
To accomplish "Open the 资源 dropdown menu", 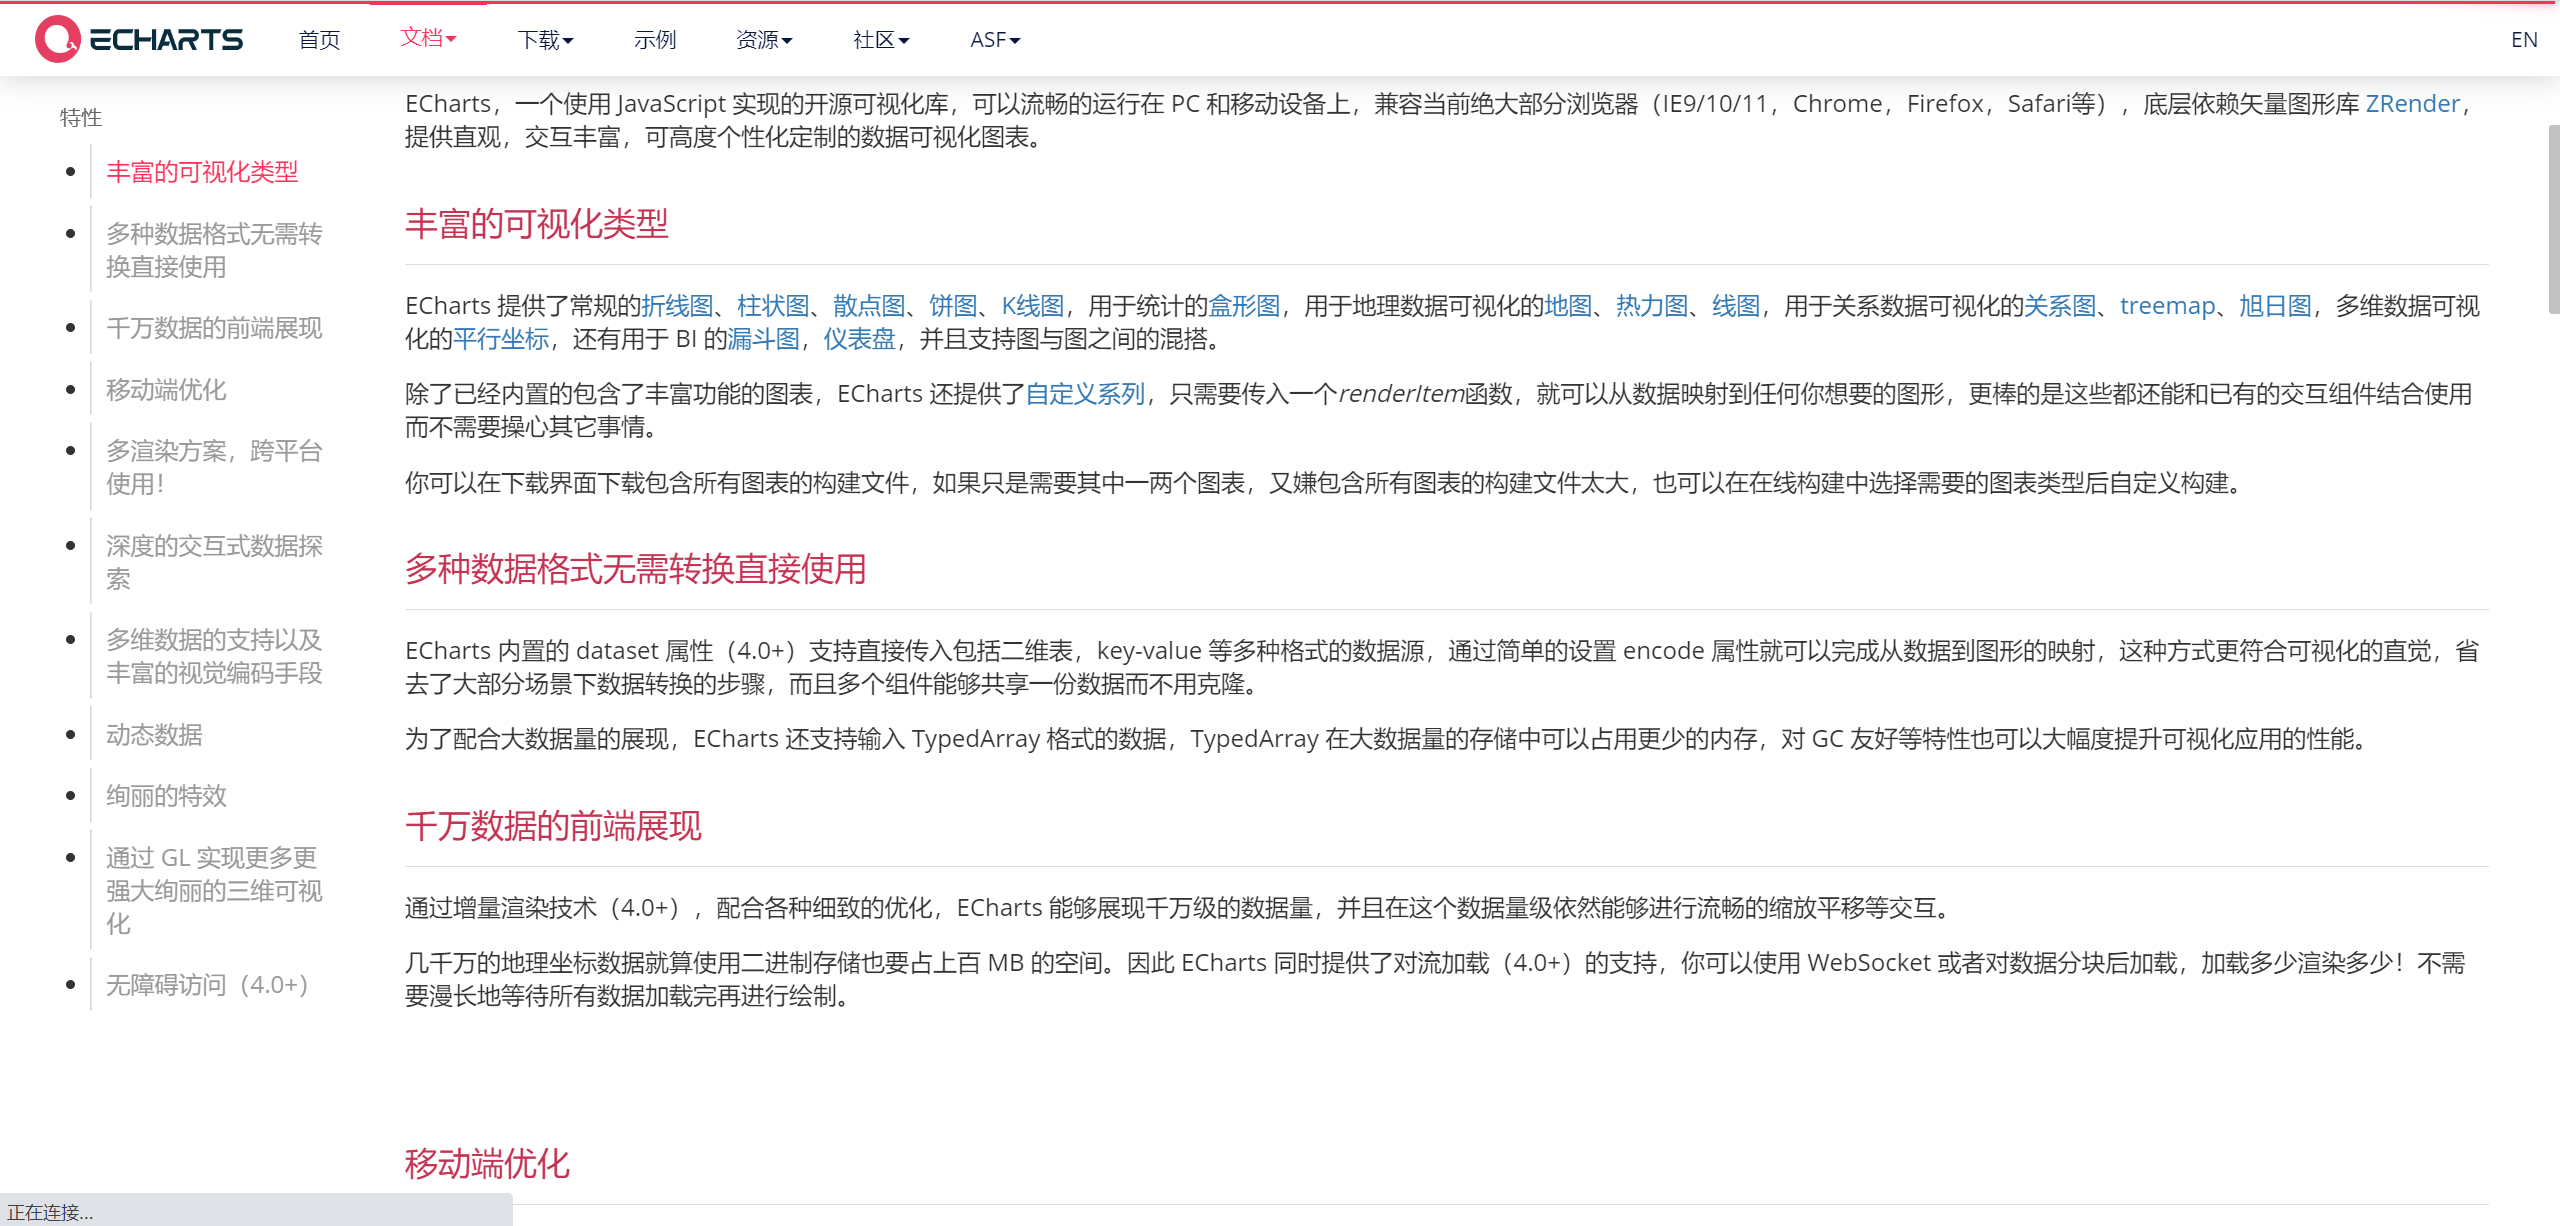I will pos(764,40).
